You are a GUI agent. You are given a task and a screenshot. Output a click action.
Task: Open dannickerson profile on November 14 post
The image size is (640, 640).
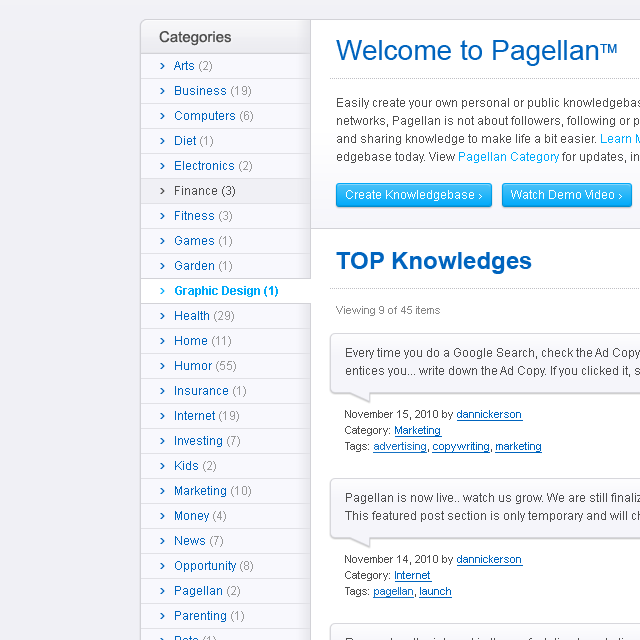coord(489,559)
